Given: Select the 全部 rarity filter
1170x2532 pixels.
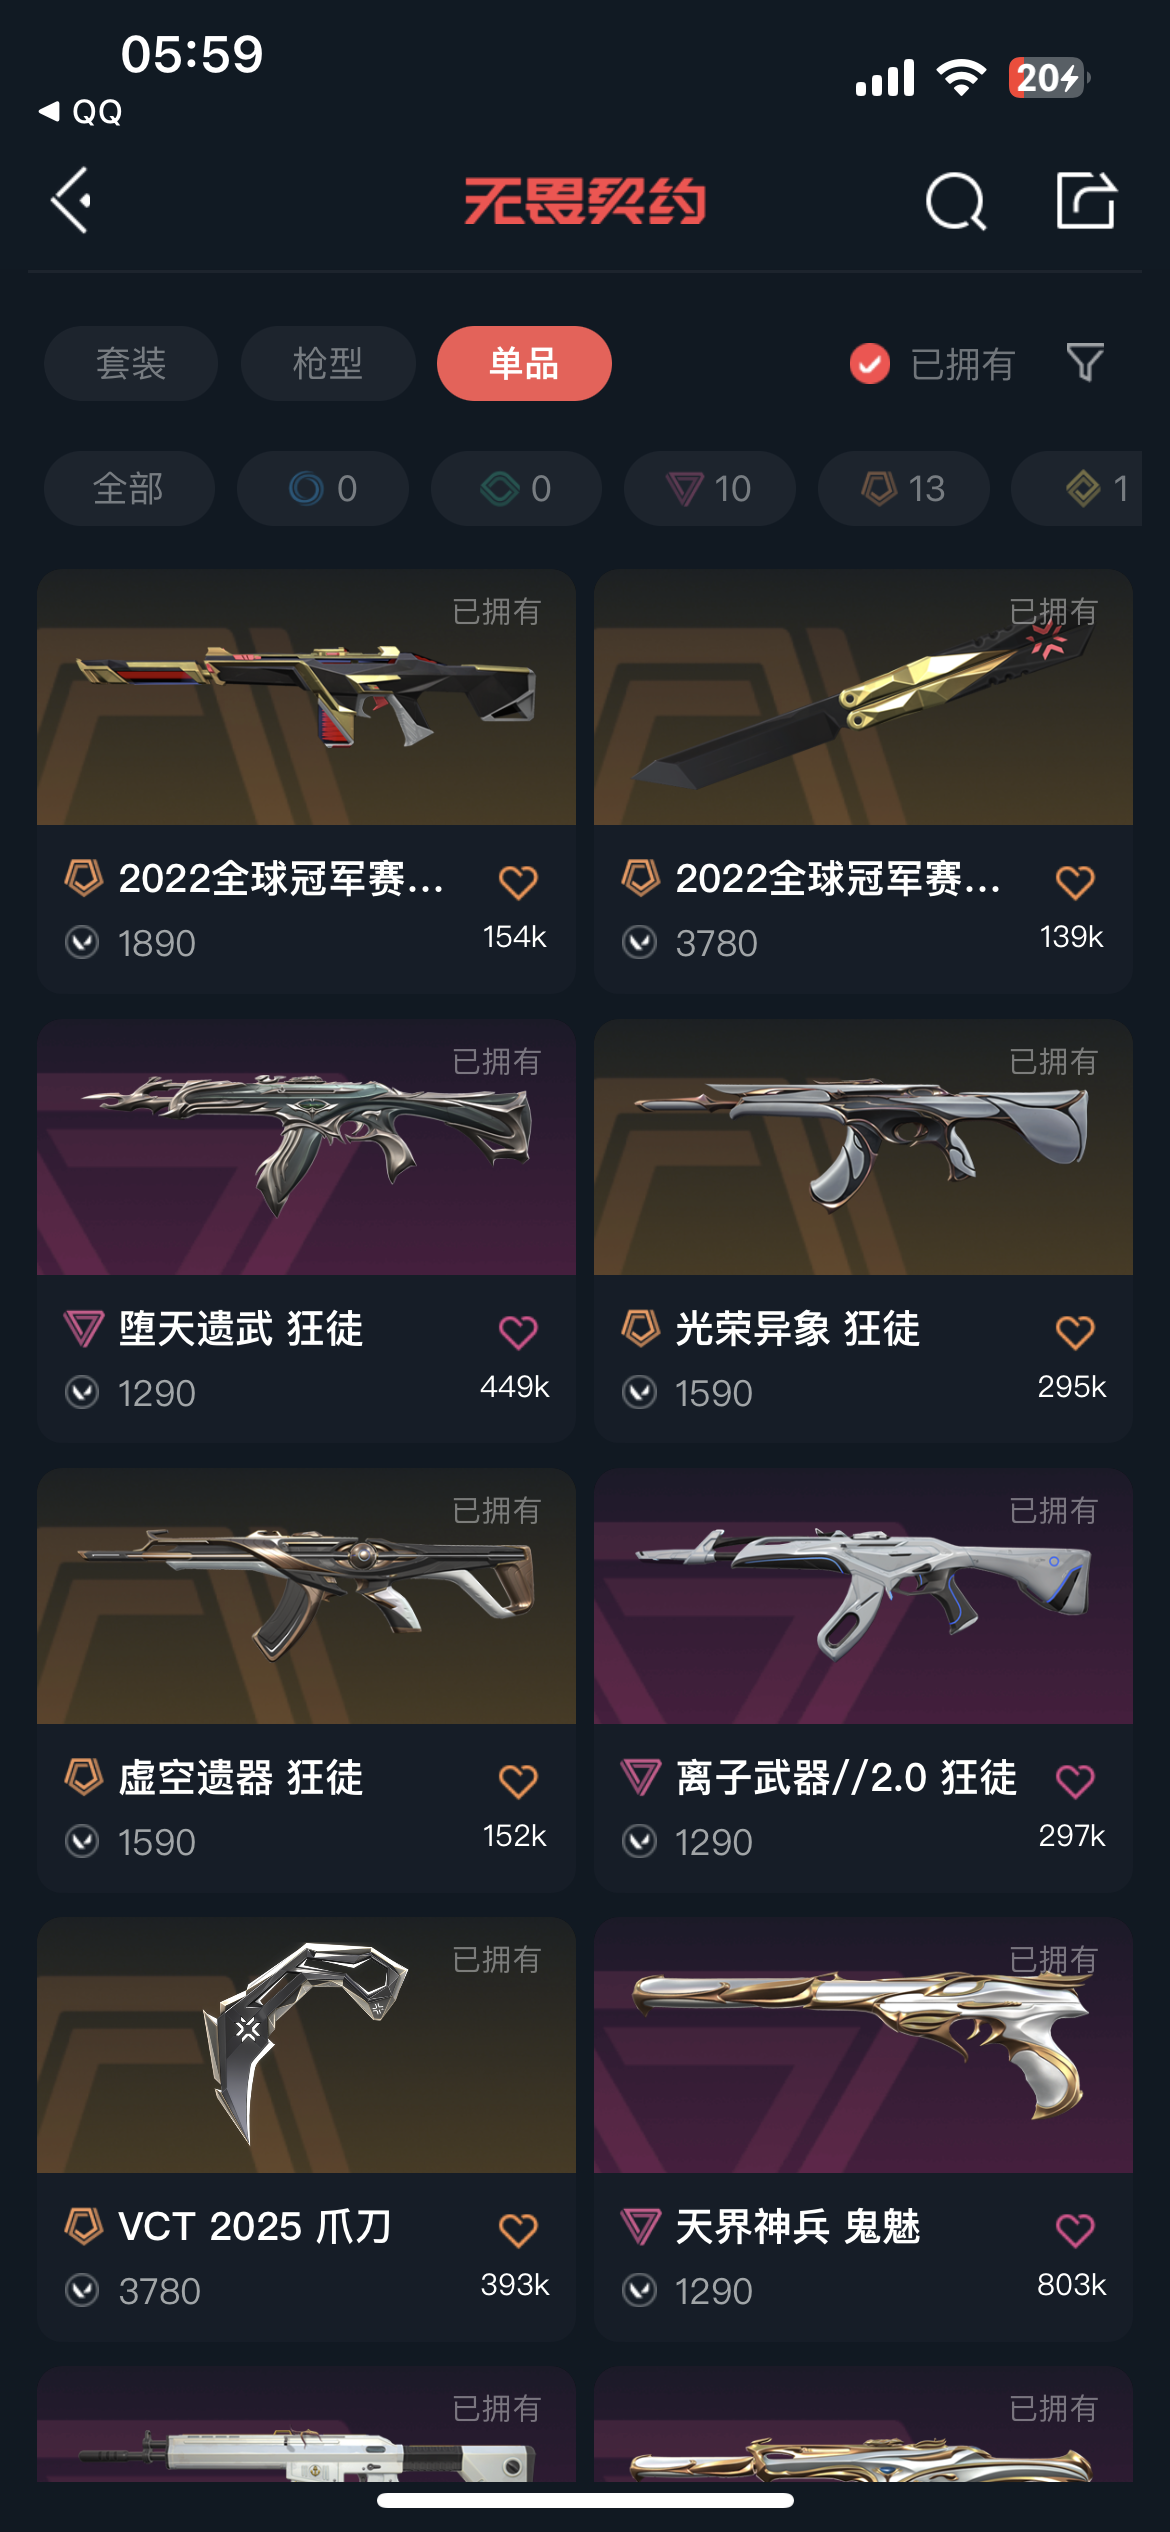Looking at the screenshot, I should 129,488.
